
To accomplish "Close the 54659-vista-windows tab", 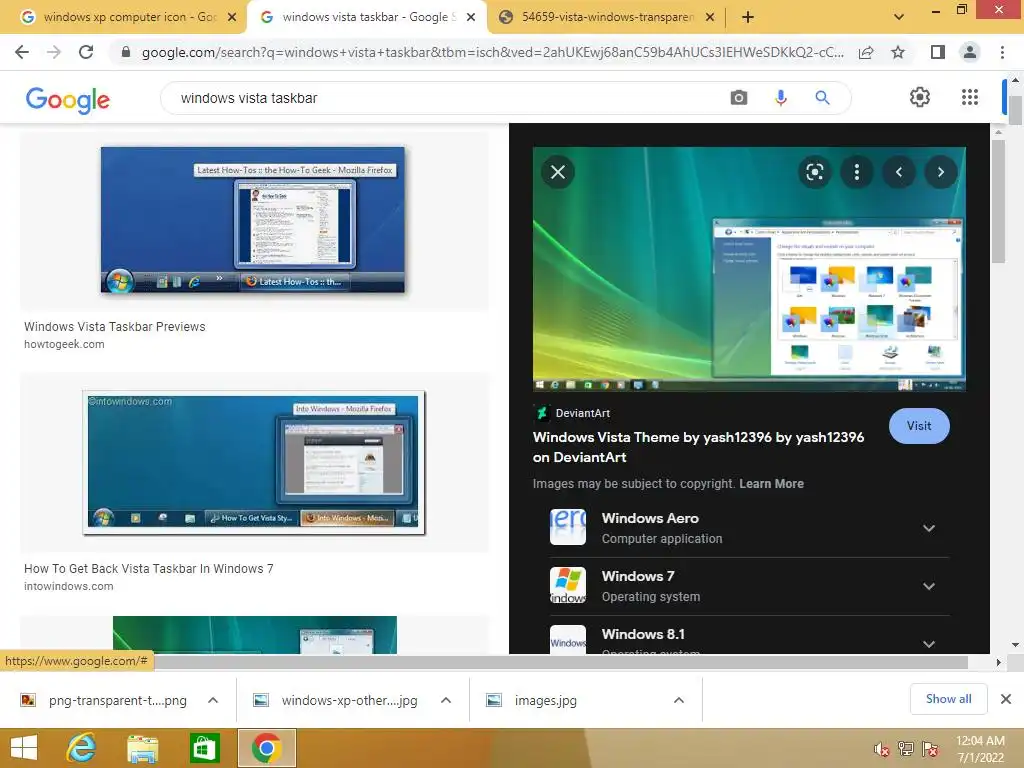I will pos(710,18).
